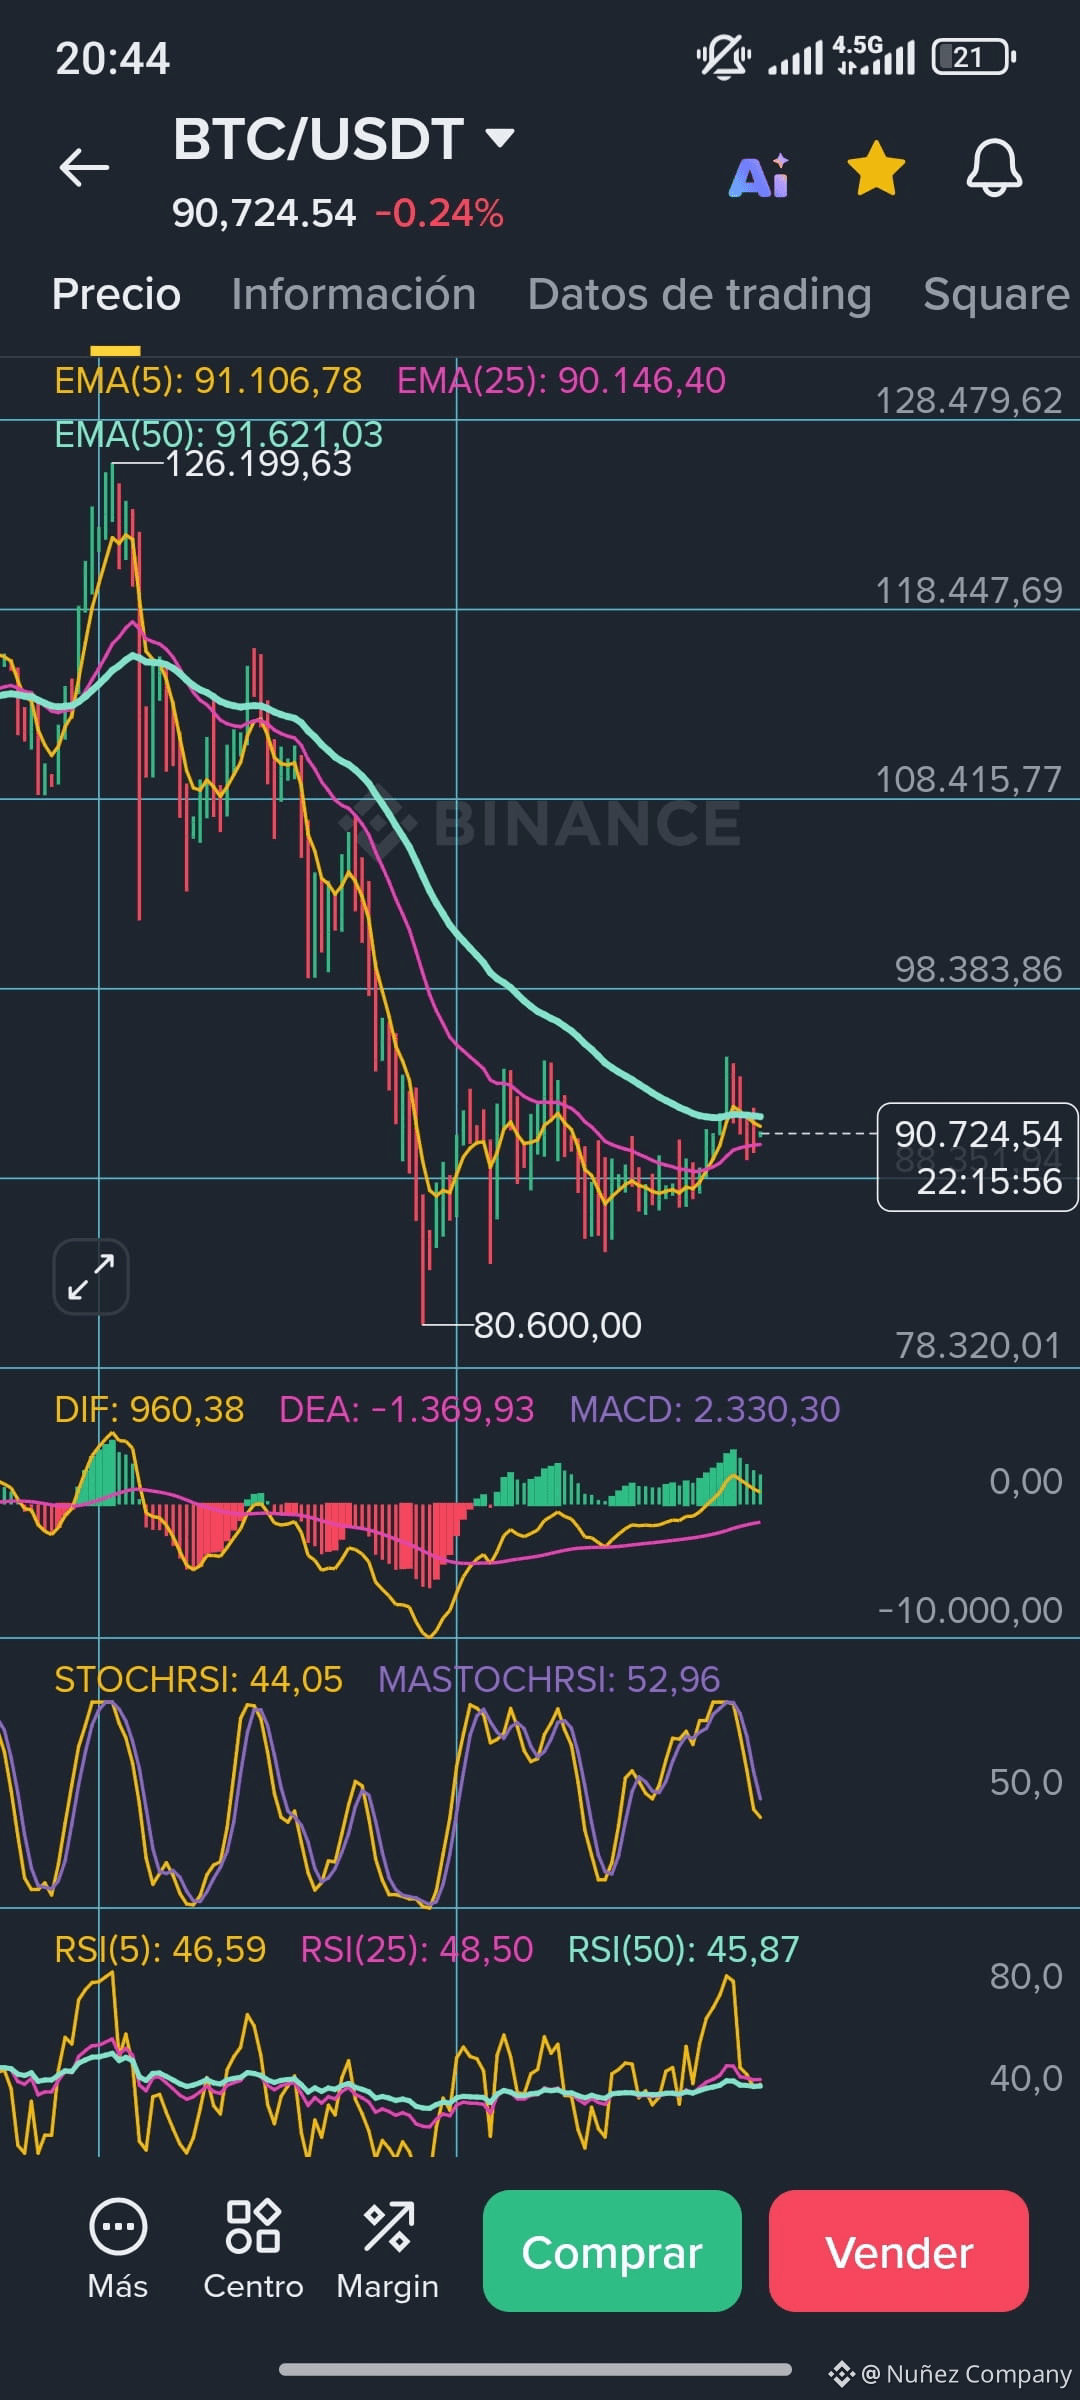
Task: Tap the 128.479,62 price axis label
Action: click(x=968, y=401)
